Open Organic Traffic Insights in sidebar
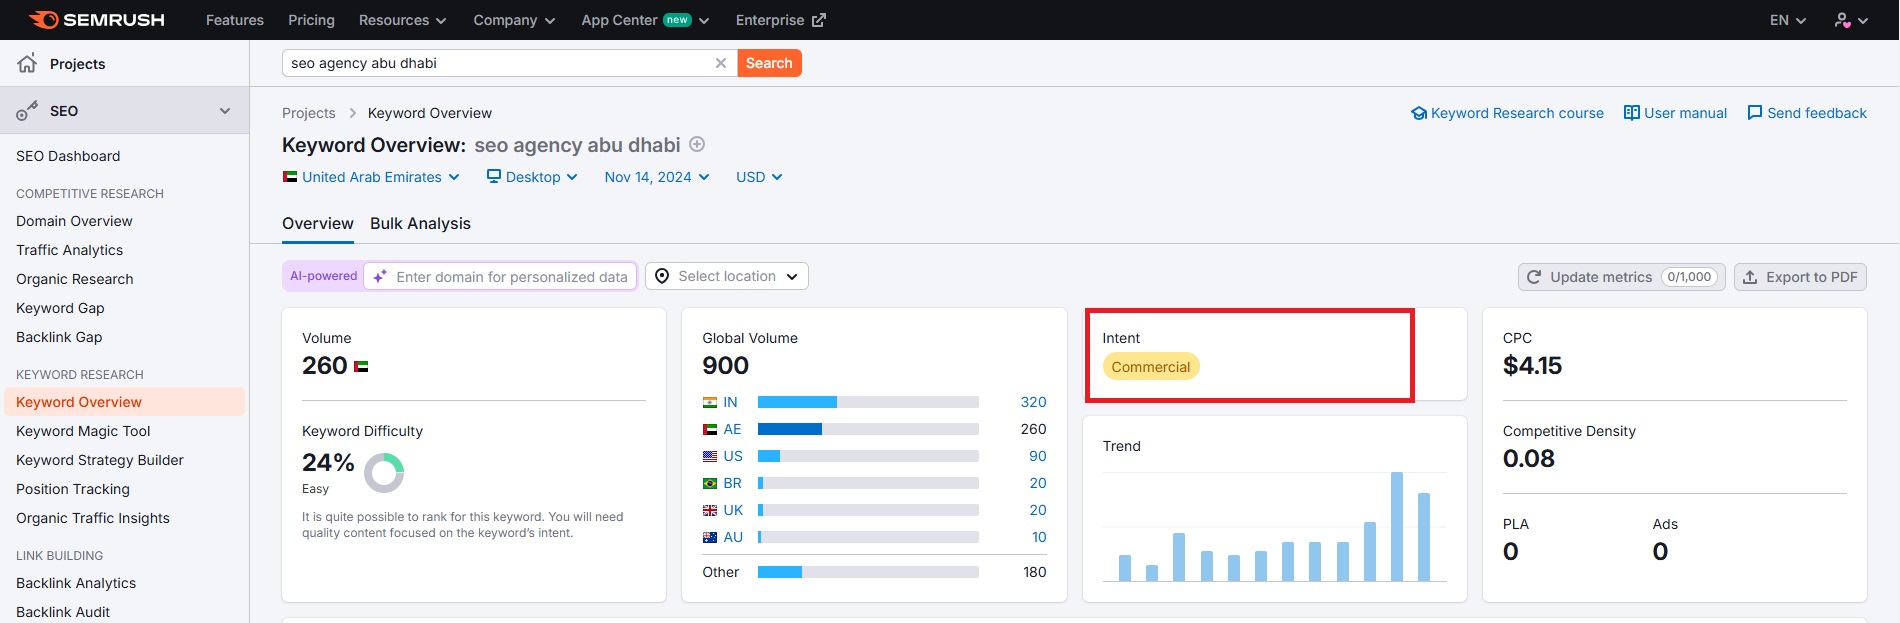This screenshot has width=1900, height=623. 93,518
